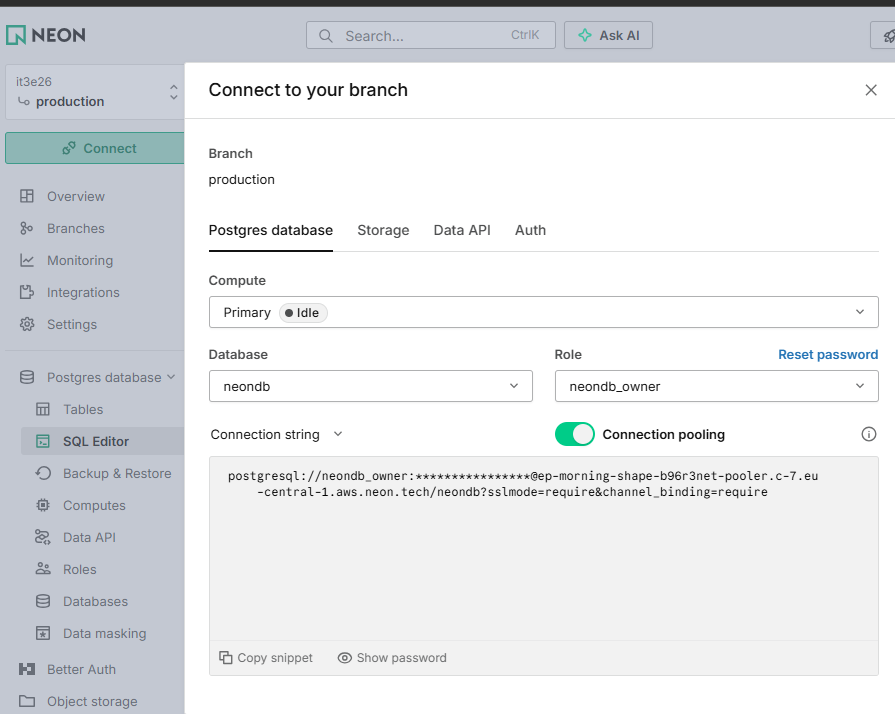The width and height of the screenshot is (895, 714).
Task: Switch to the Storage tab
Action: (x=383, y=230)
